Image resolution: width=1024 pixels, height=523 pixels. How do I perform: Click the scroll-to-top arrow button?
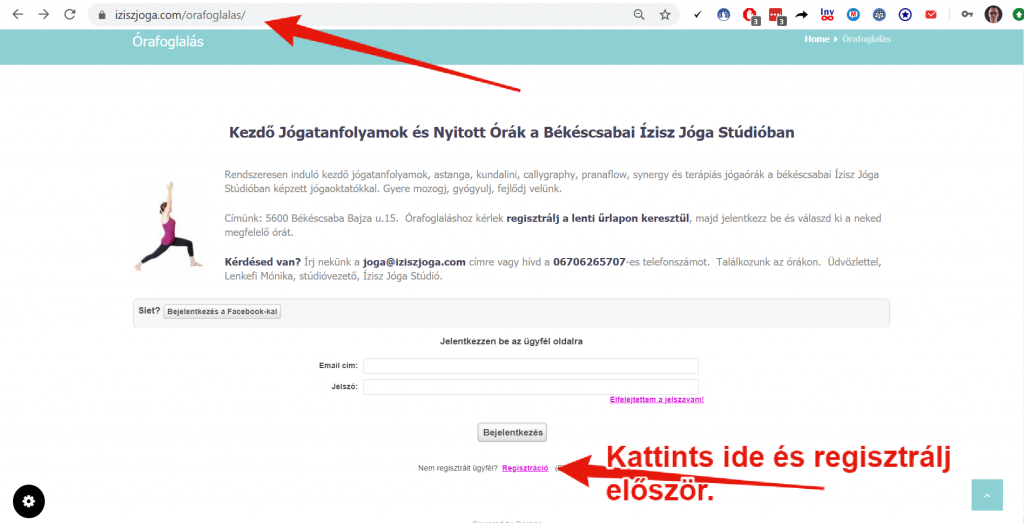(x=986, y=495)
